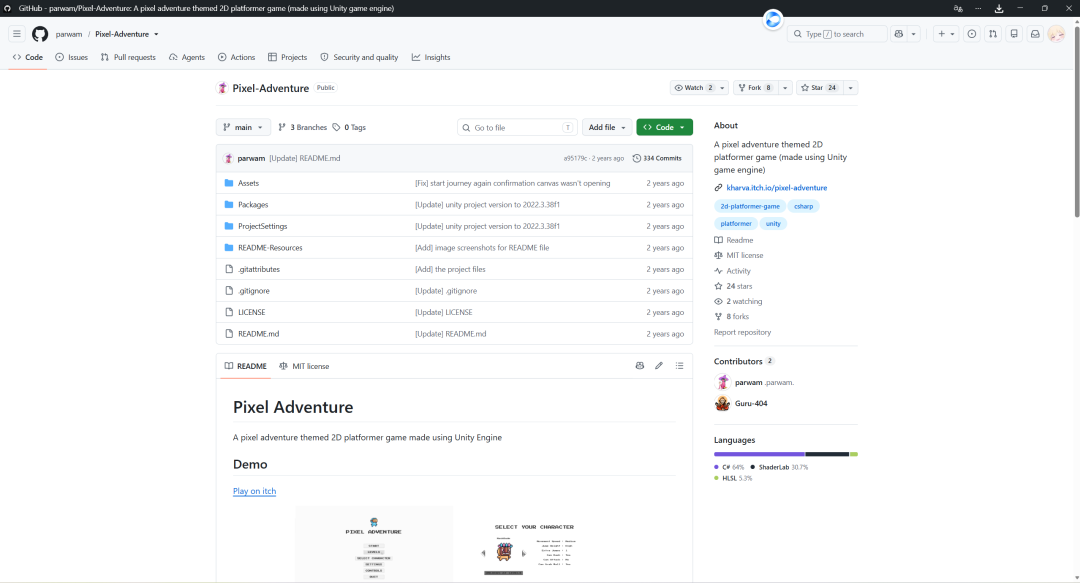Click Report repository link
This screenshot has height=583, width=1080.
742,332
